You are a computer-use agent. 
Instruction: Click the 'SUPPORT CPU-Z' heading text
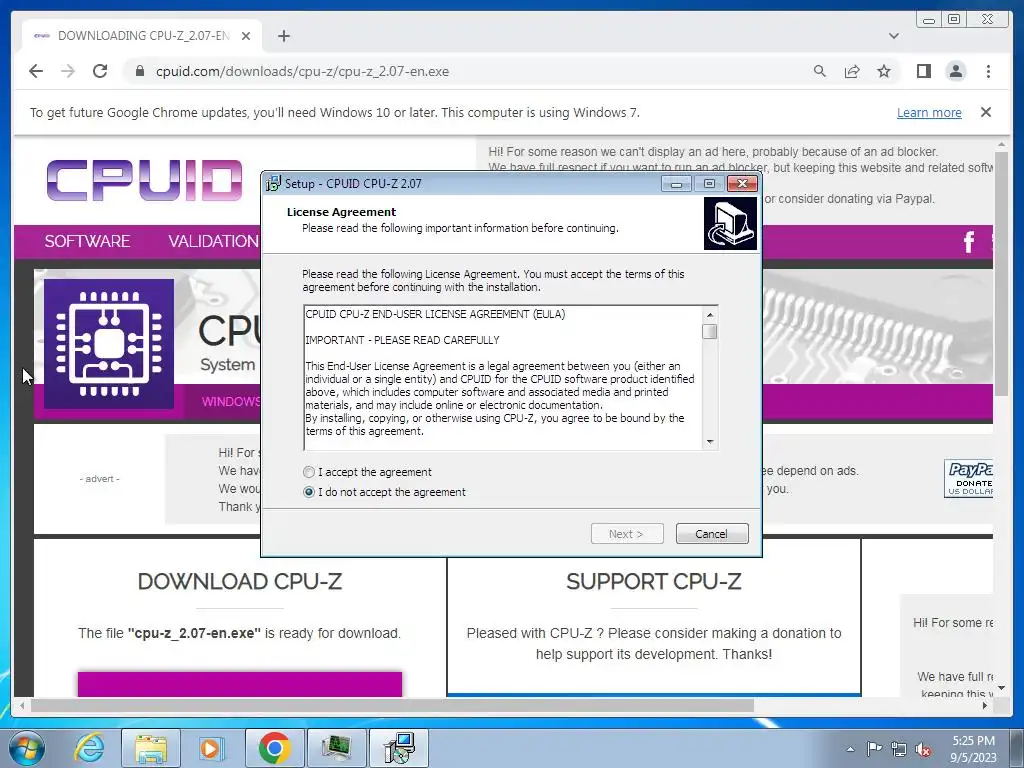[654, 581]
